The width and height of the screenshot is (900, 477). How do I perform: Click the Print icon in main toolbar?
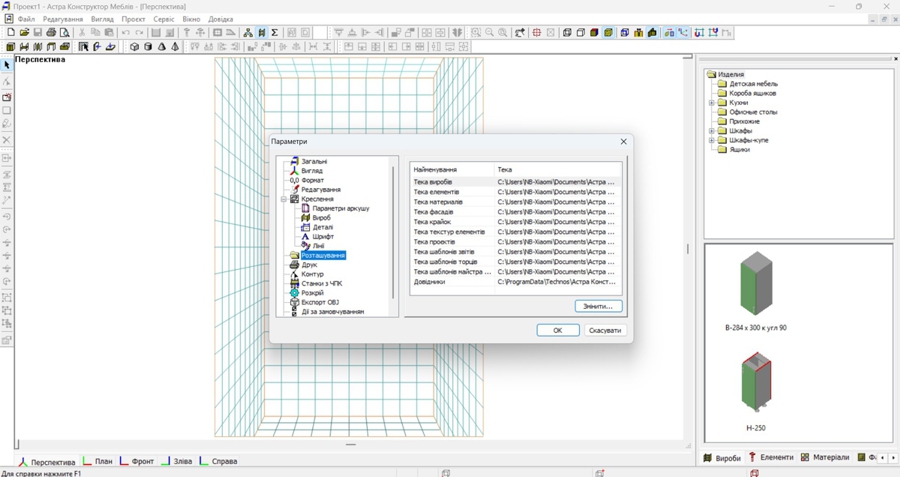(51, 33)
